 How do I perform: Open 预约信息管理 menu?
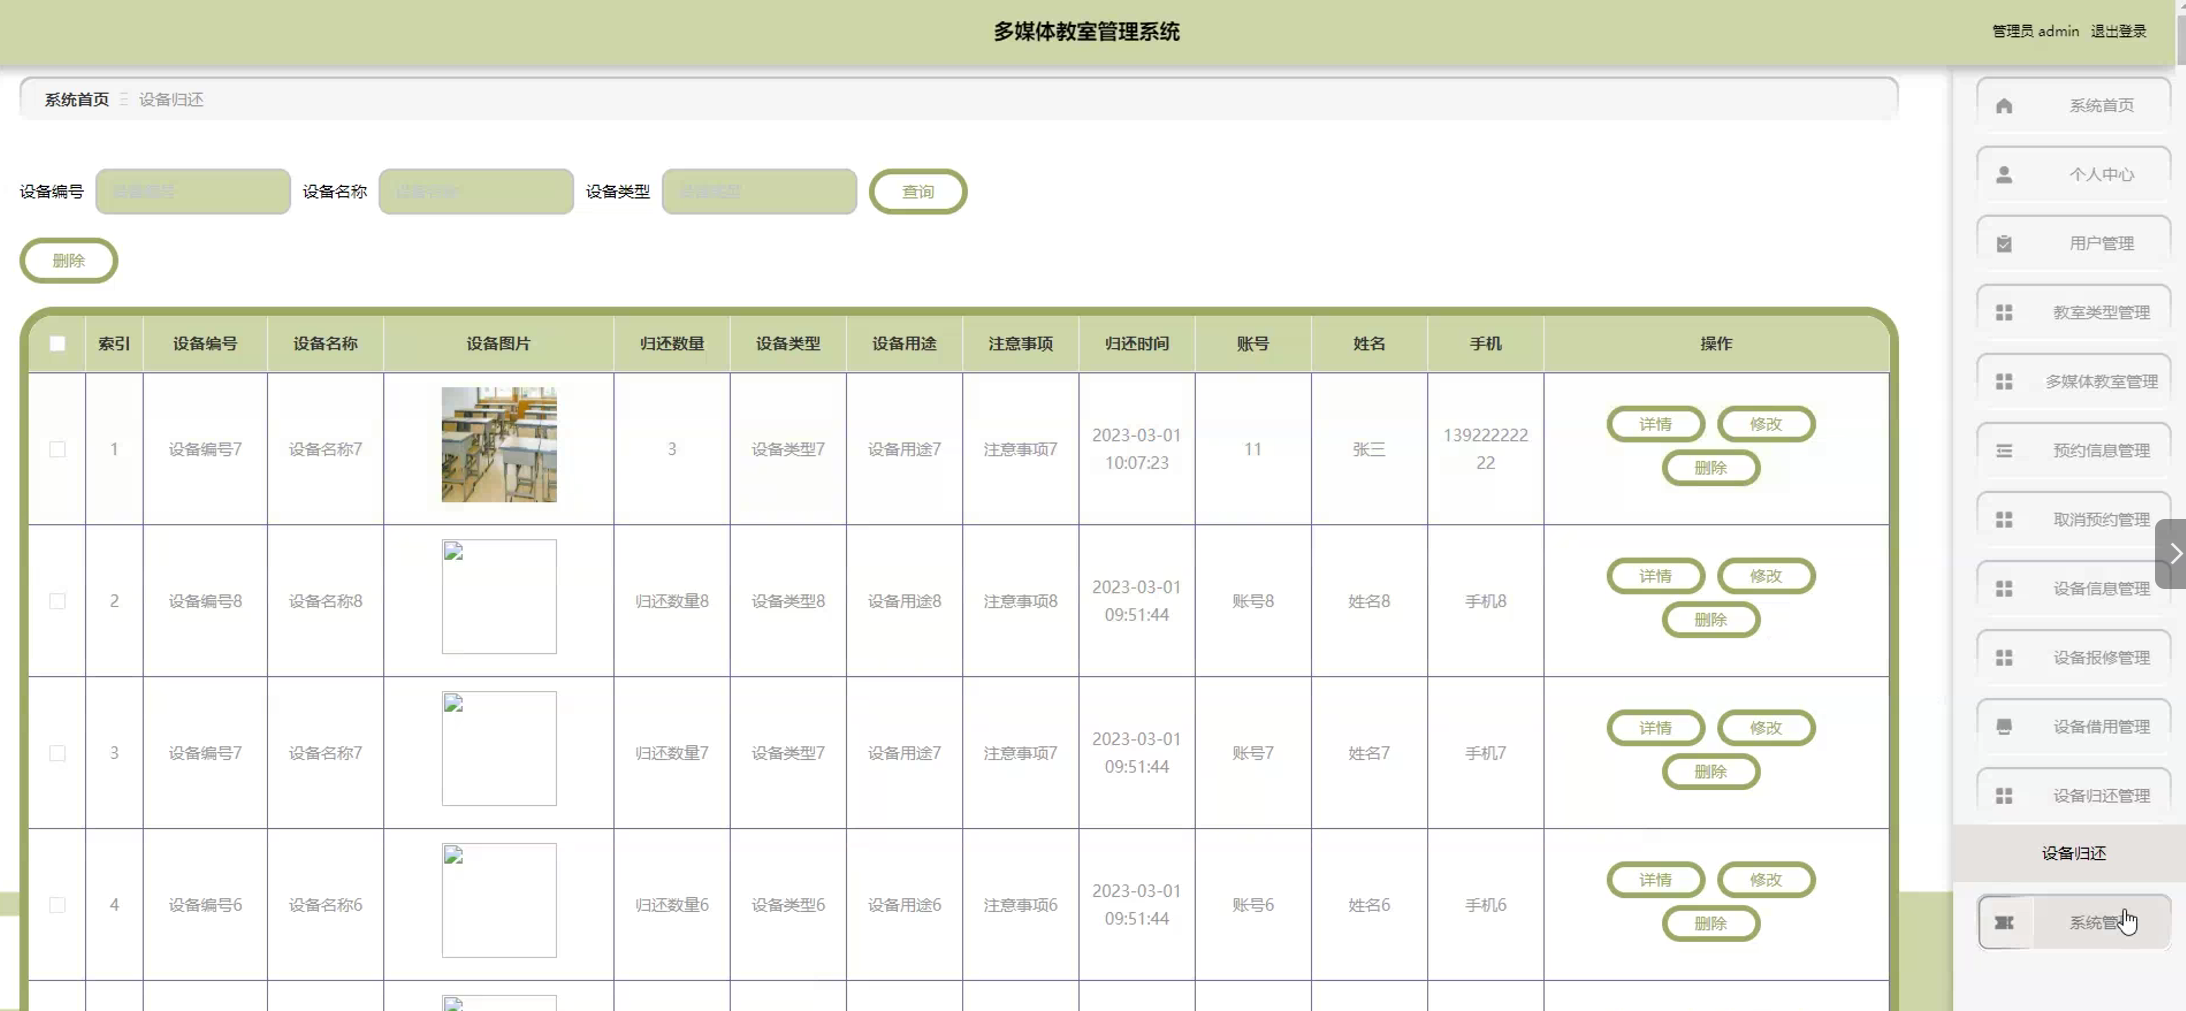pyautogui.click(x=2074, y=450)
